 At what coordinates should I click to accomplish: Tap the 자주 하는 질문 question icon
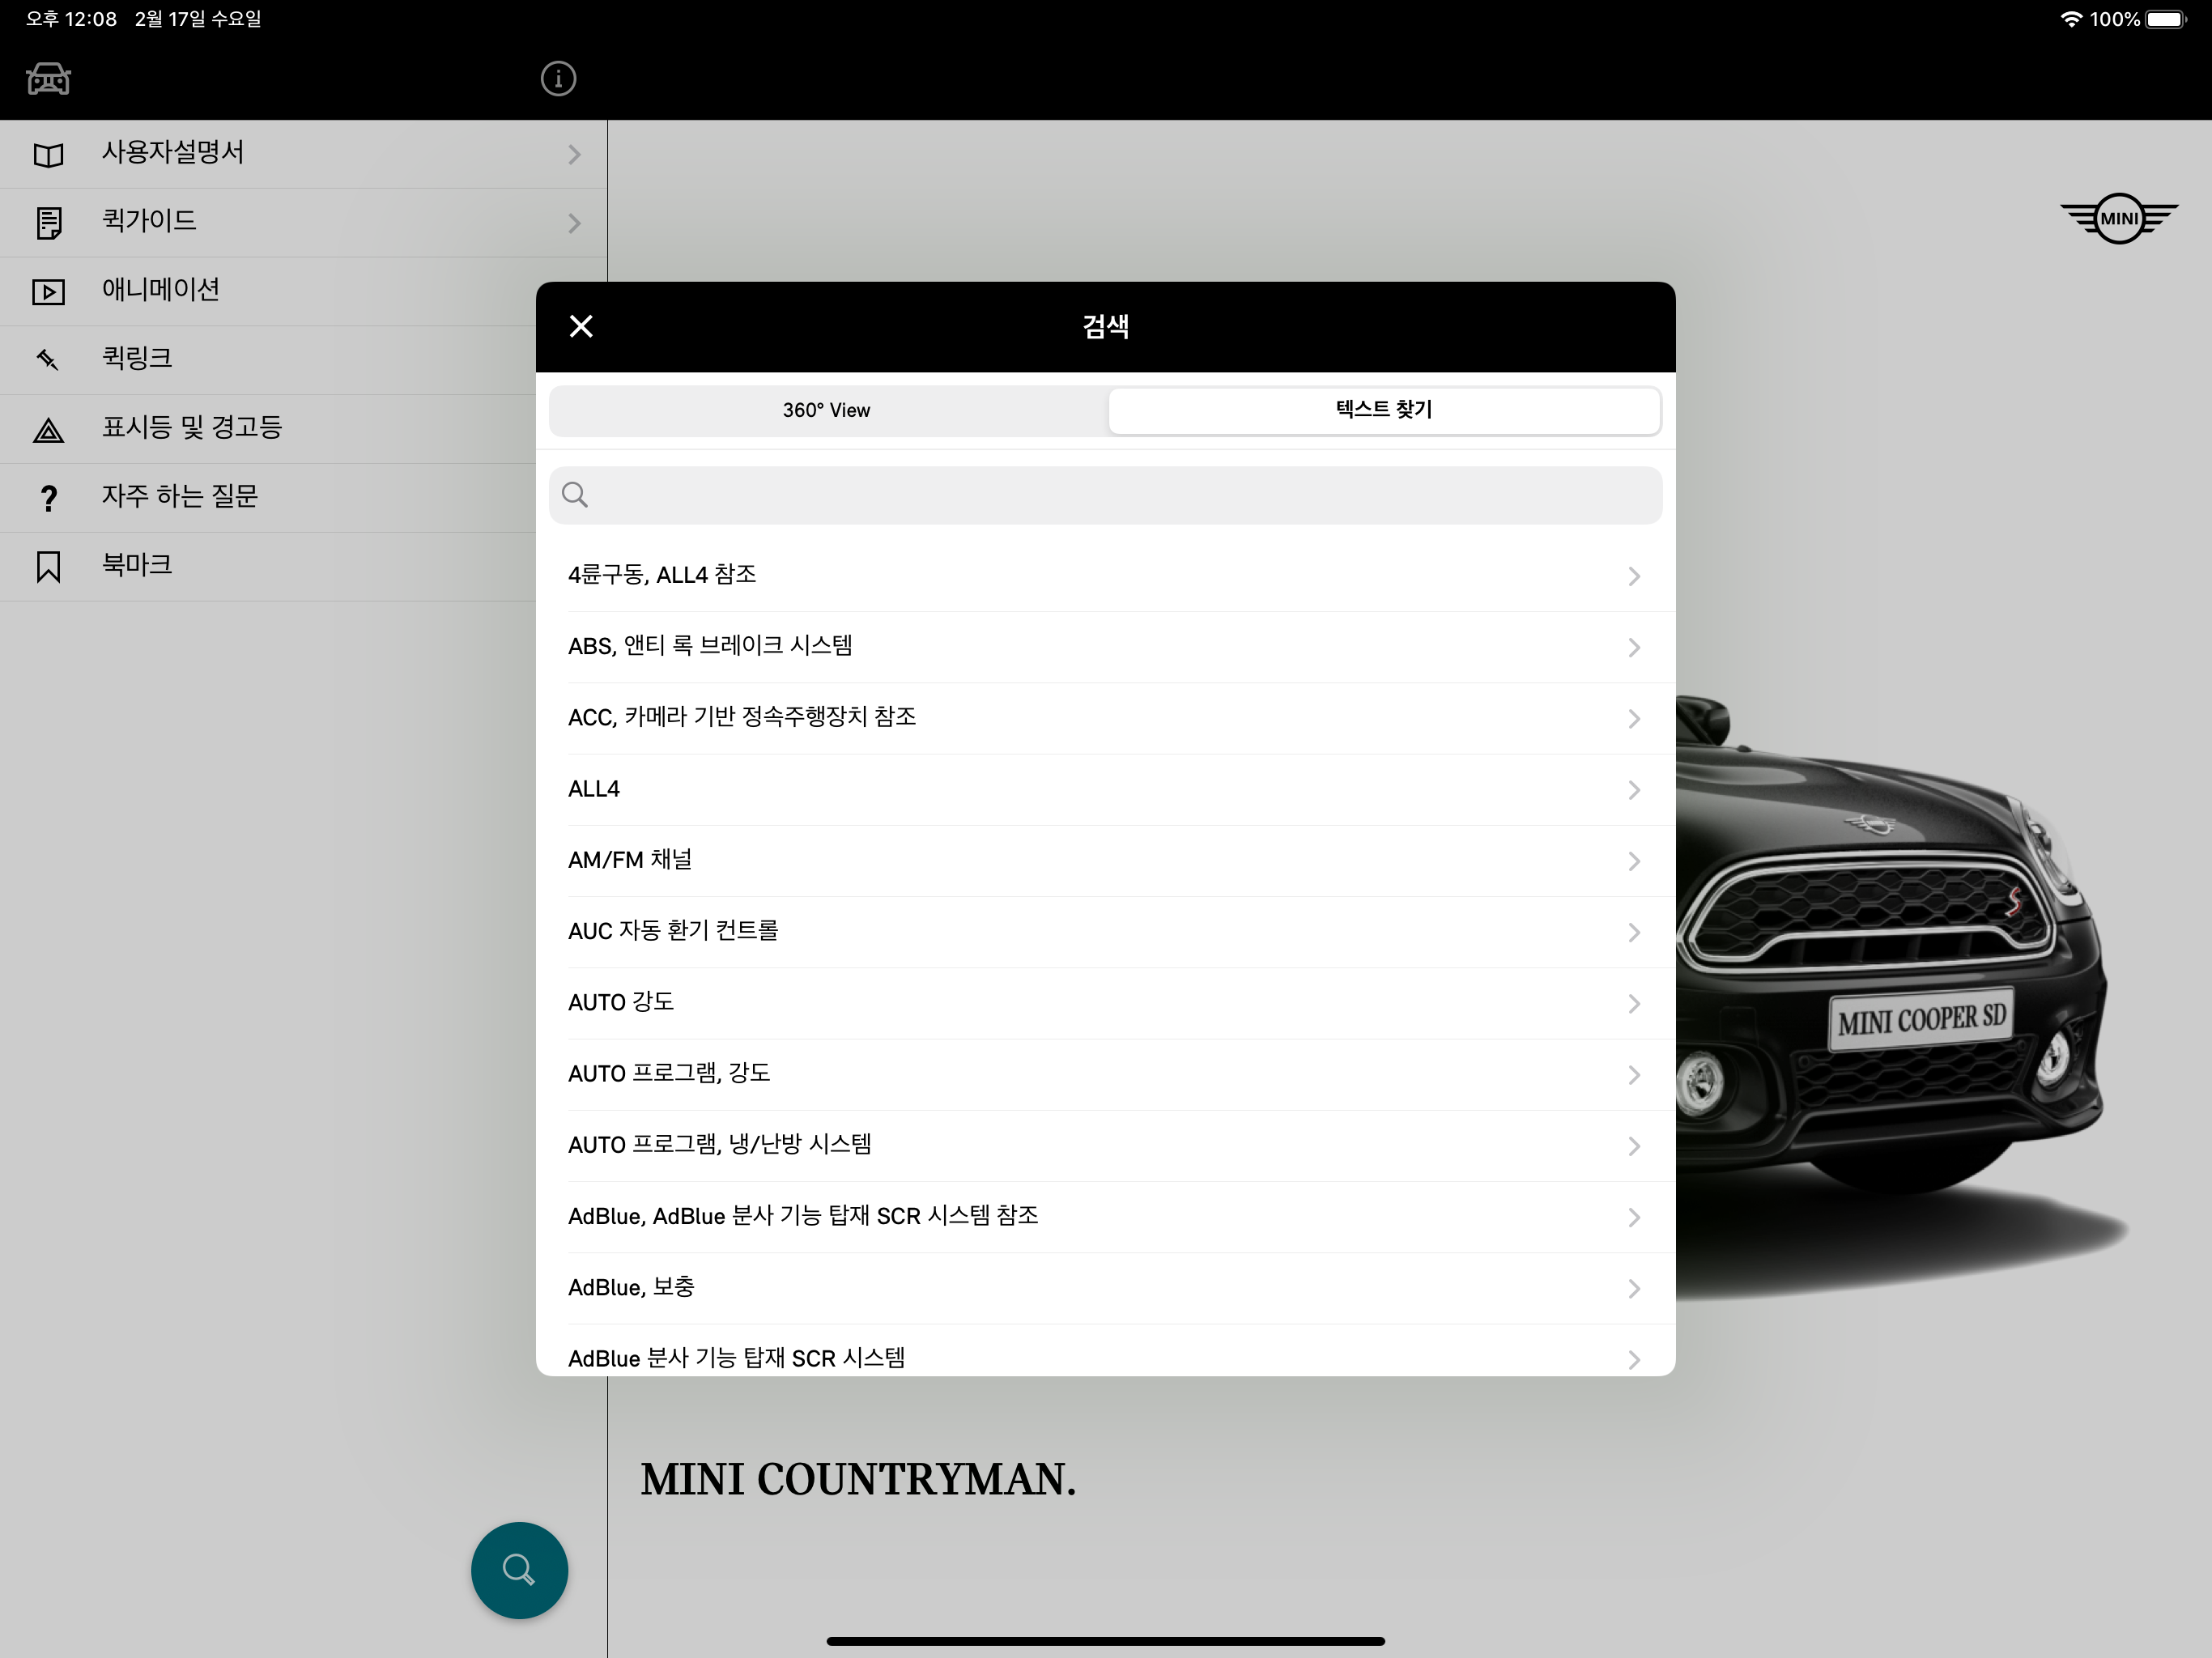tap(48, 497)
